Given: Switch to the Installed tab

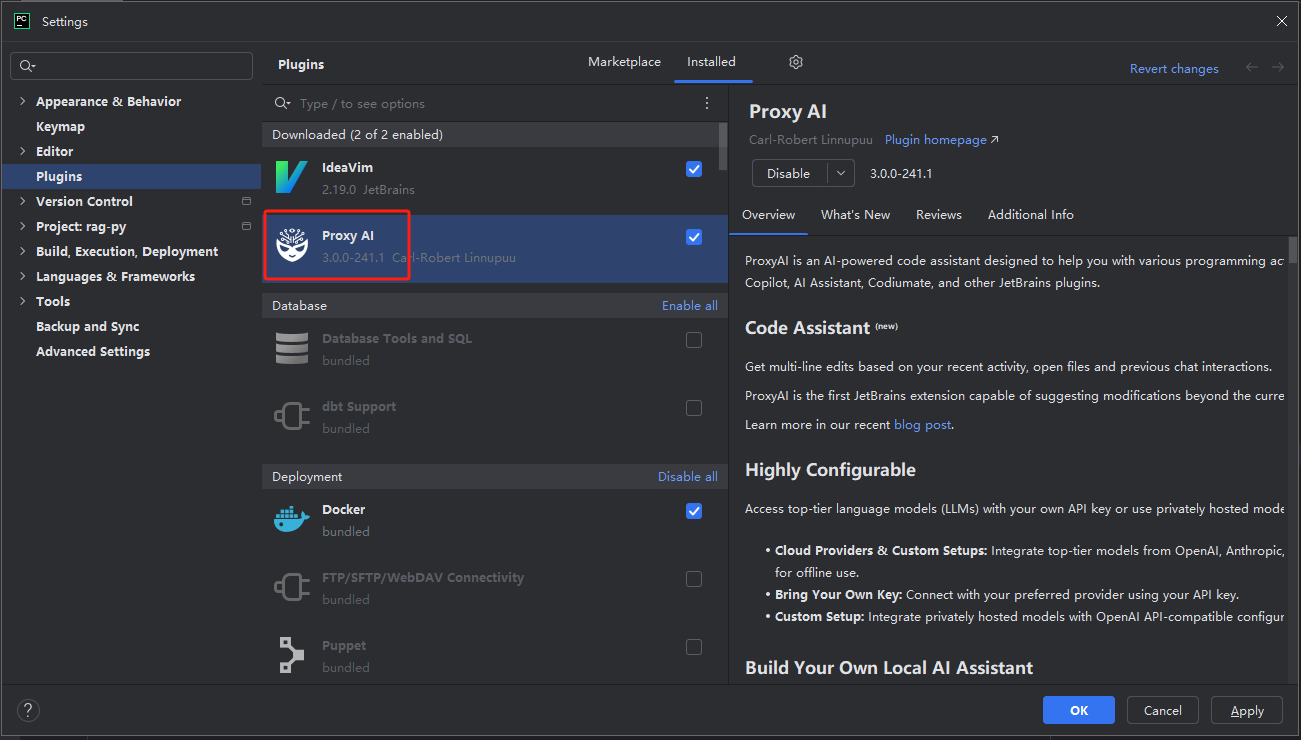Looking at the screenshot, I should coord(711,62).
